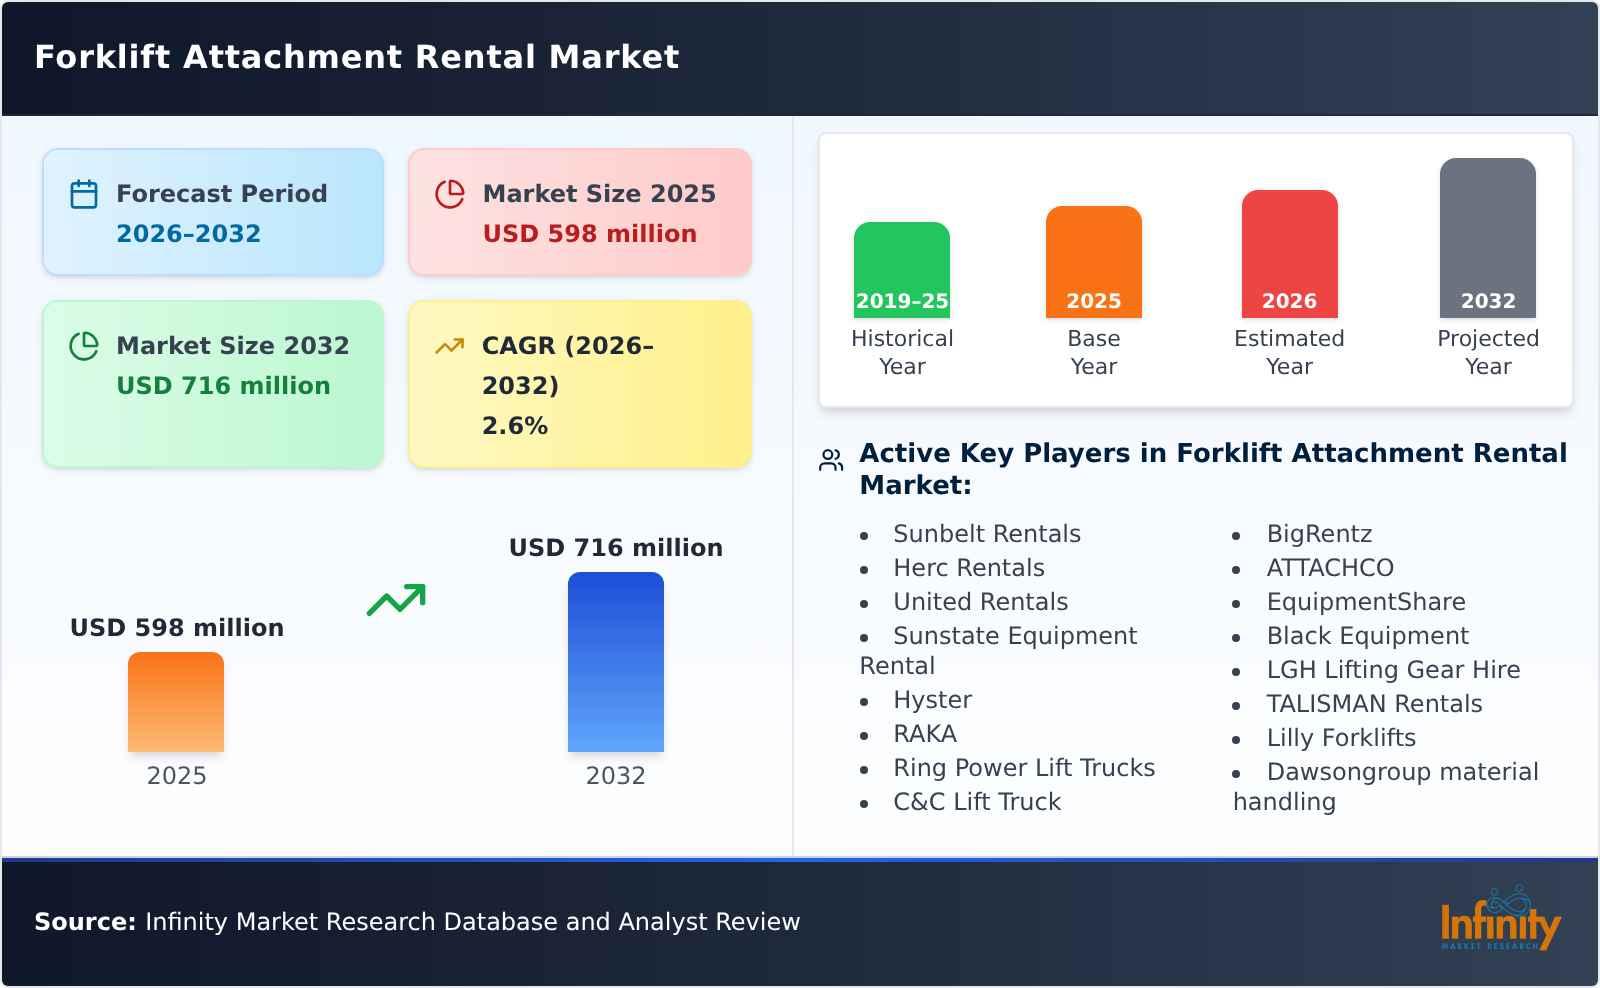Switch to the Base Year 2025 label

pyautogui.click(x=1092, y=352)
